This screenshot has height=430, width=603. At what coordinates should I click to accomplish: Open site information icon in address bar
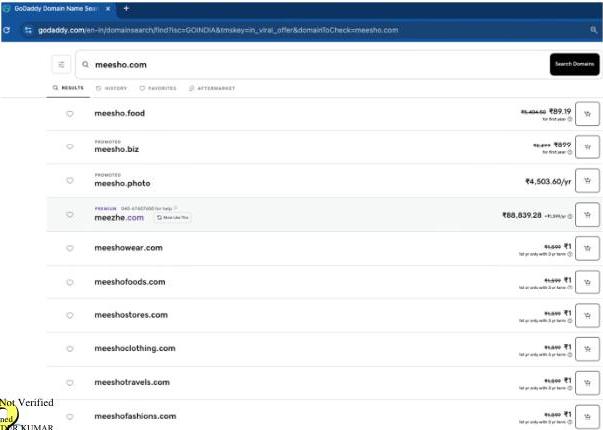pos(28,30)
